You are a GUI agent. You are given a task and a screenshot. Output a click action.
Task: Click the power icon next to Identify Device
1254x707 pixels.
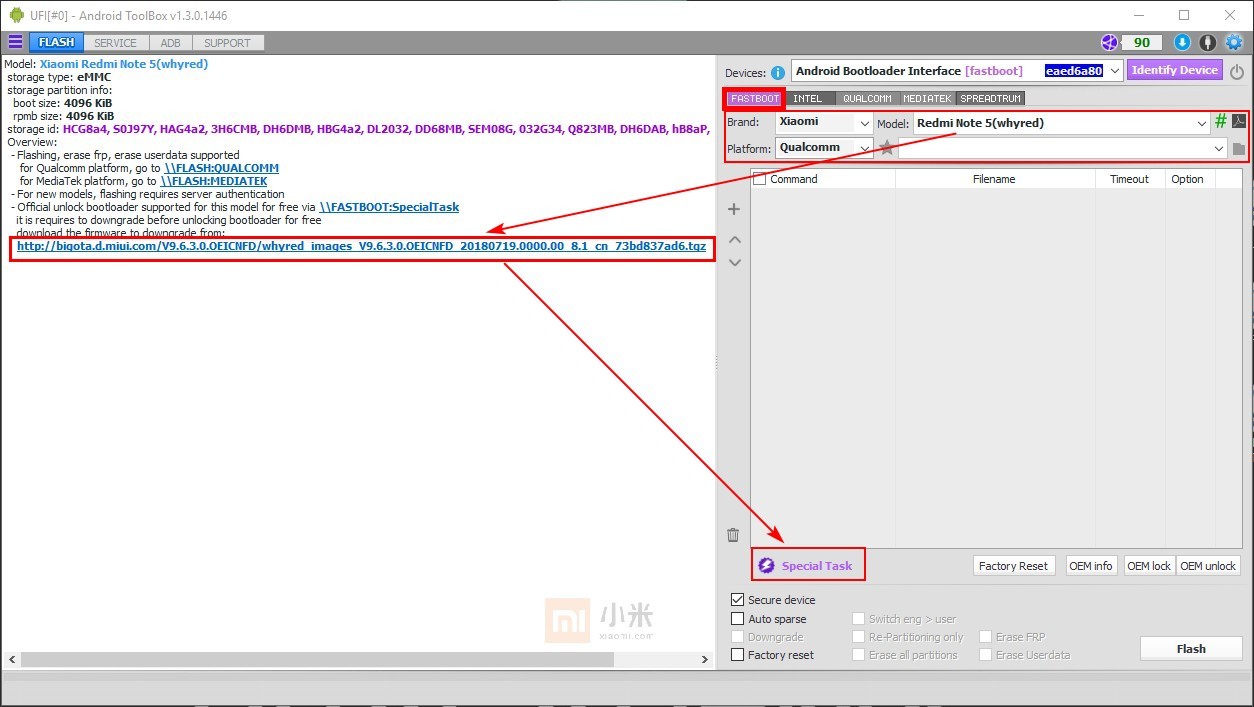tap(1237, 72)
